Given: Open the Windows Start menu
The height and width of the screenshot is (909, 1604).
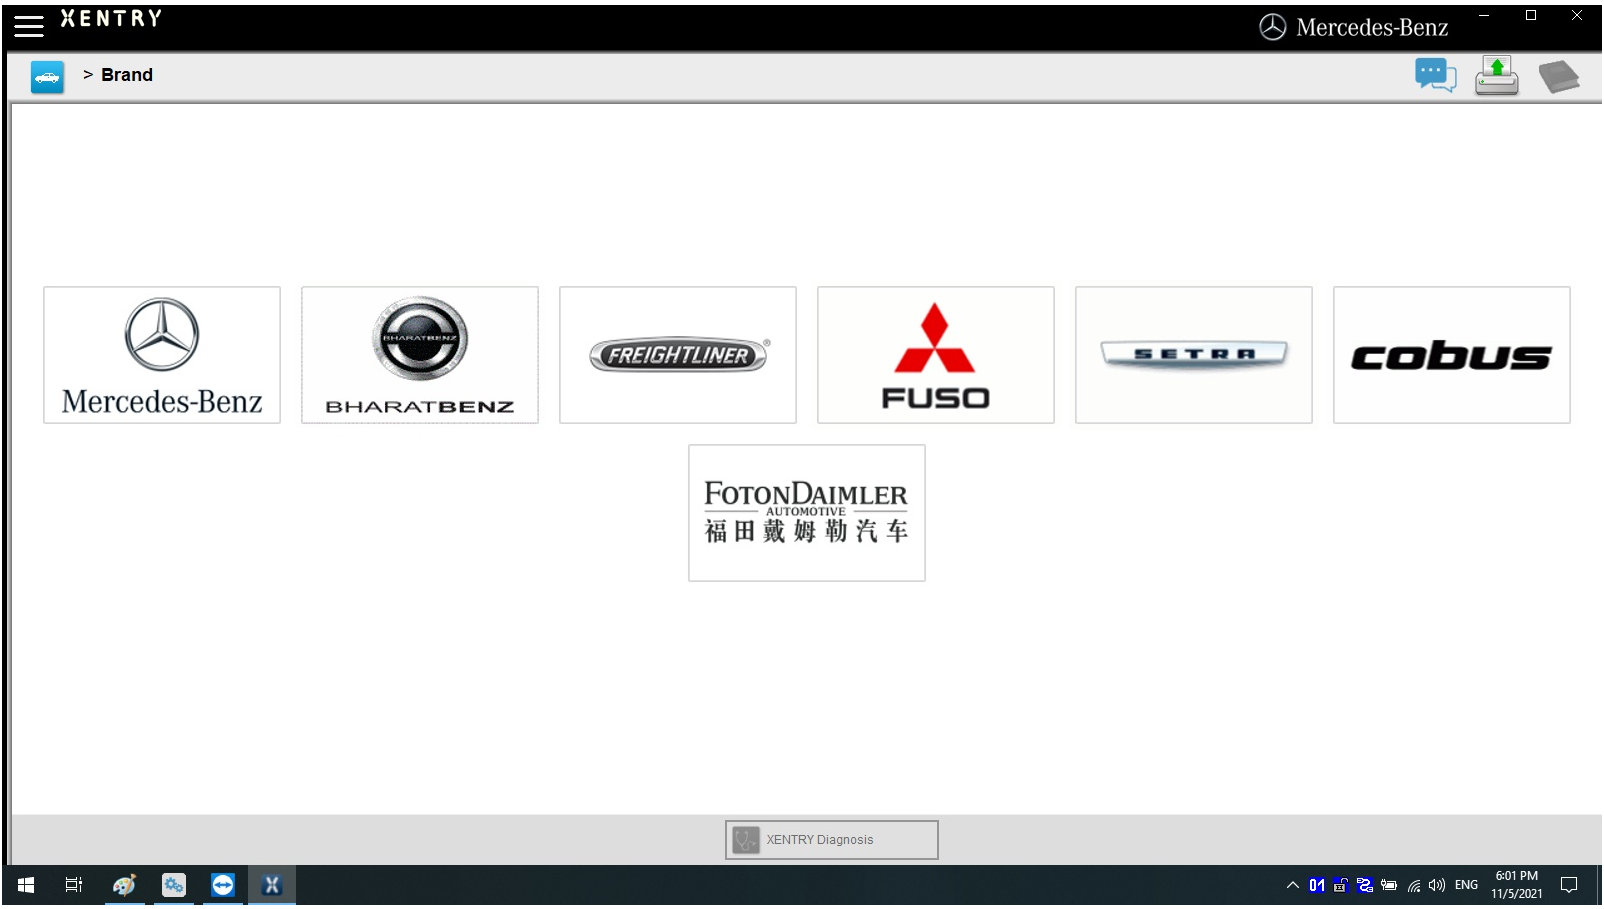Looking at the screenshot, I should coord(26,885).
